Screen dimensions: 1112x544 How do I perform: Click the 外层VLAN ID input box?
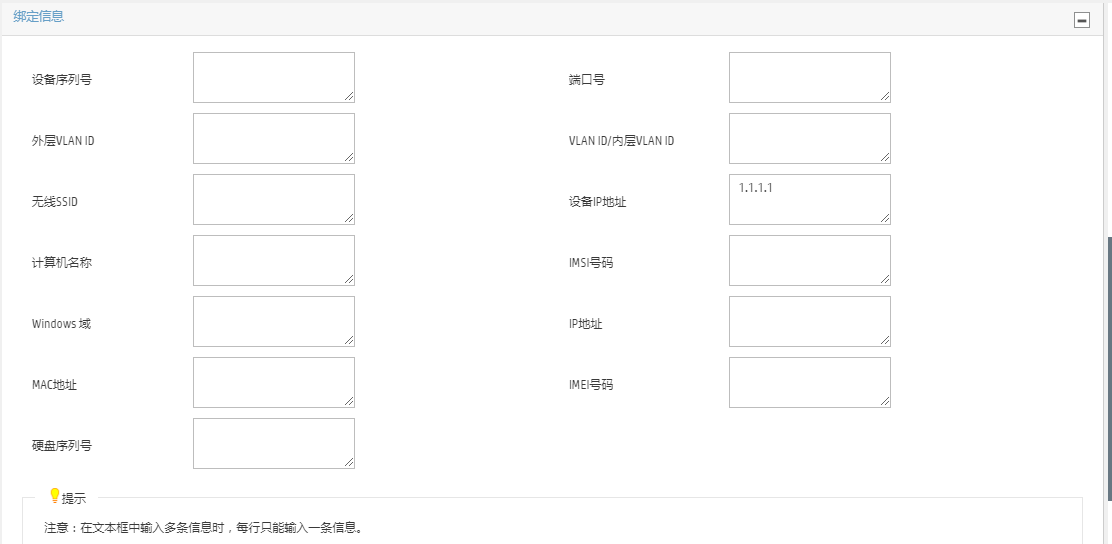coord(273,138)
